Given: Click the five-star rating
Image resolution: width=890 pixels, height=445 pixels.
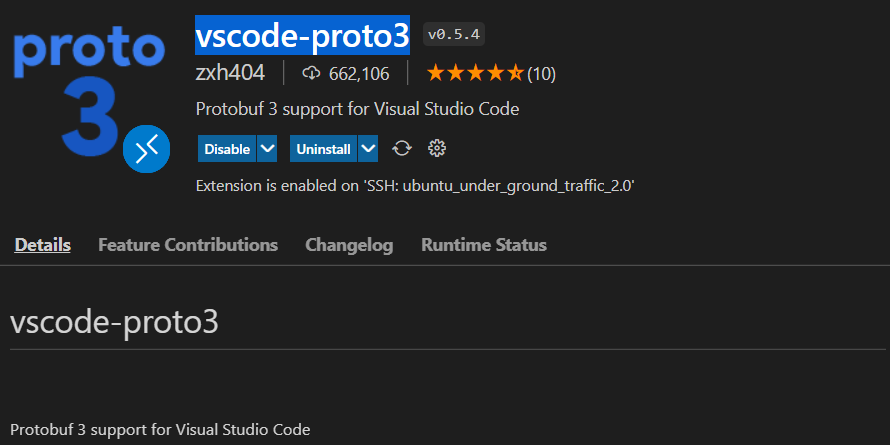Looking at the screenshot, I should pos(475,73).
